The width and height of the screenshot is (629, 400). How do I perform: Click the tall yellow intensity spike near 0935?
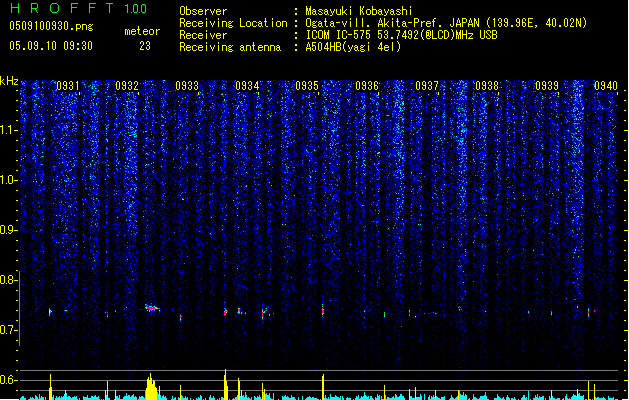tap(323, 387)
